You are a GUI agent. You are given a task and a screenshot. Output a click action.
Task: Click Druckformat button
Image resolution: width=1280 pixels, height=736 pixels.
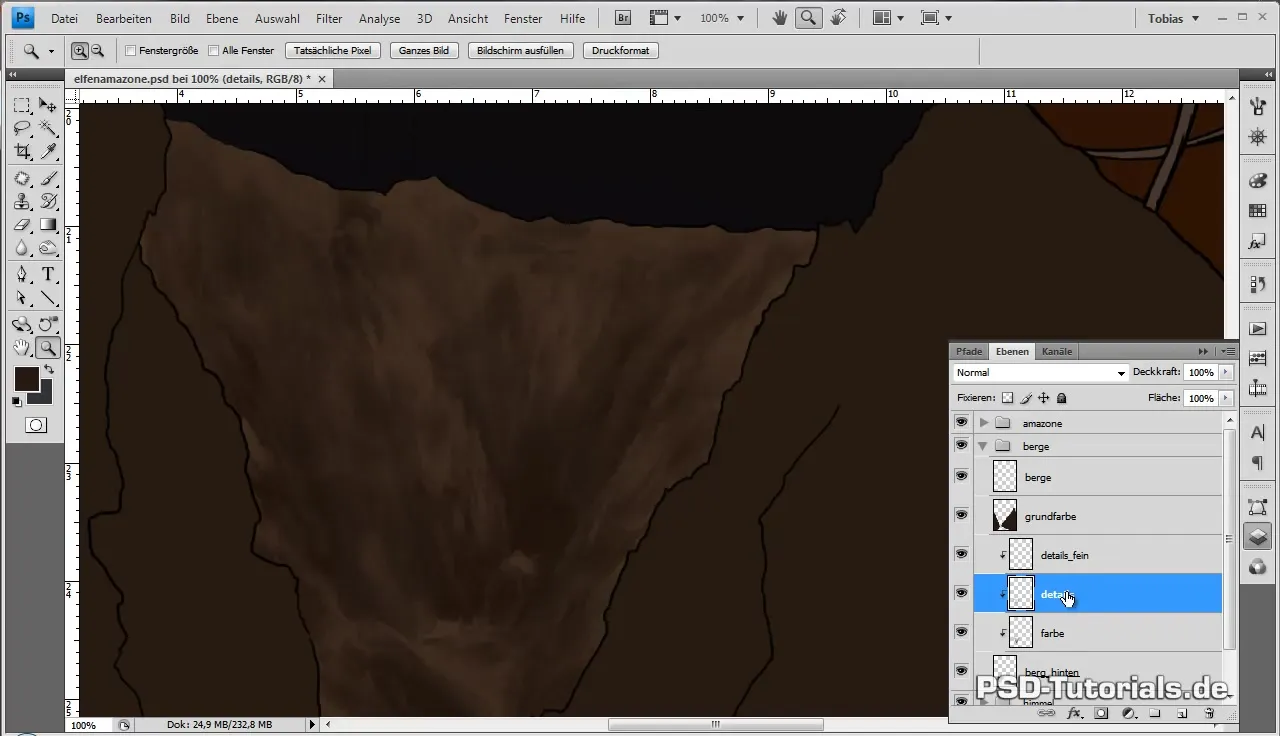pos(620,50)
